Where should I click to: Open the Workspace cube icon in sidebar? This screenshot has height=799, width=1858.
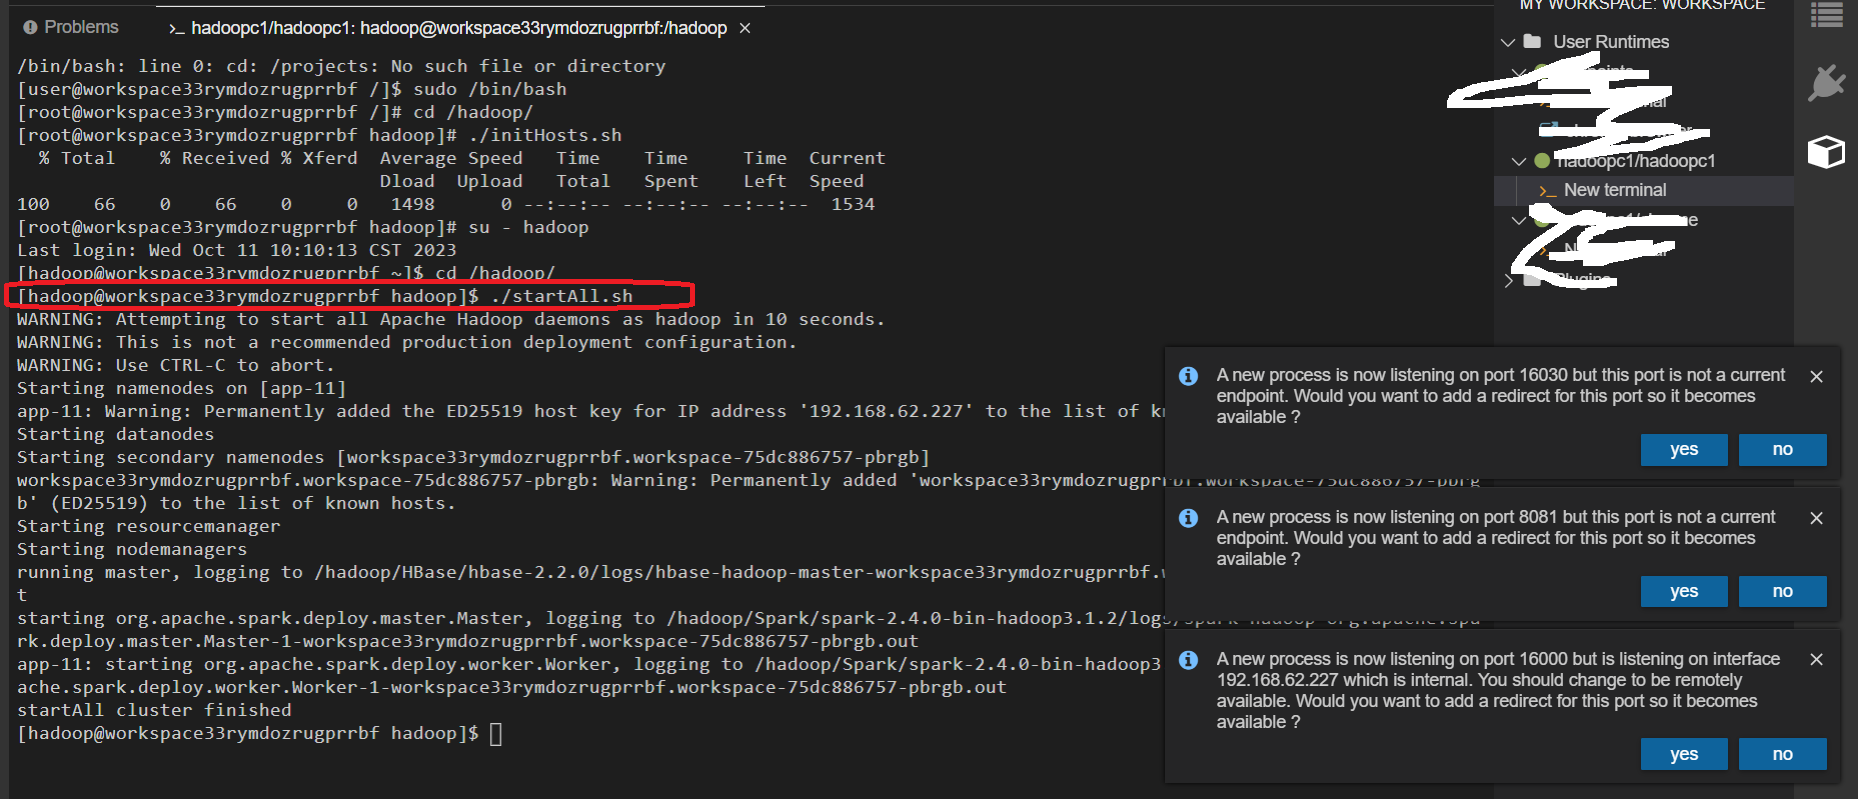tap(1826, 152)
